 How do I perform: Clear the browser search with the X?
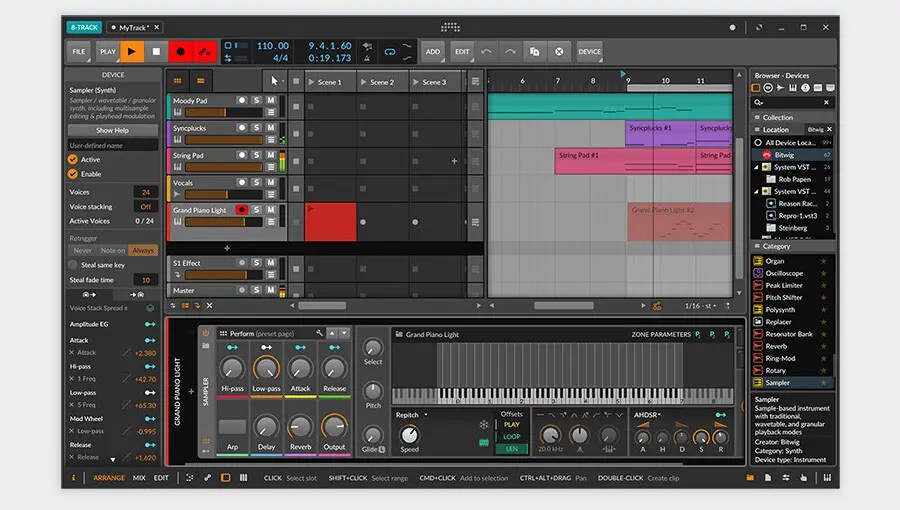826,102
